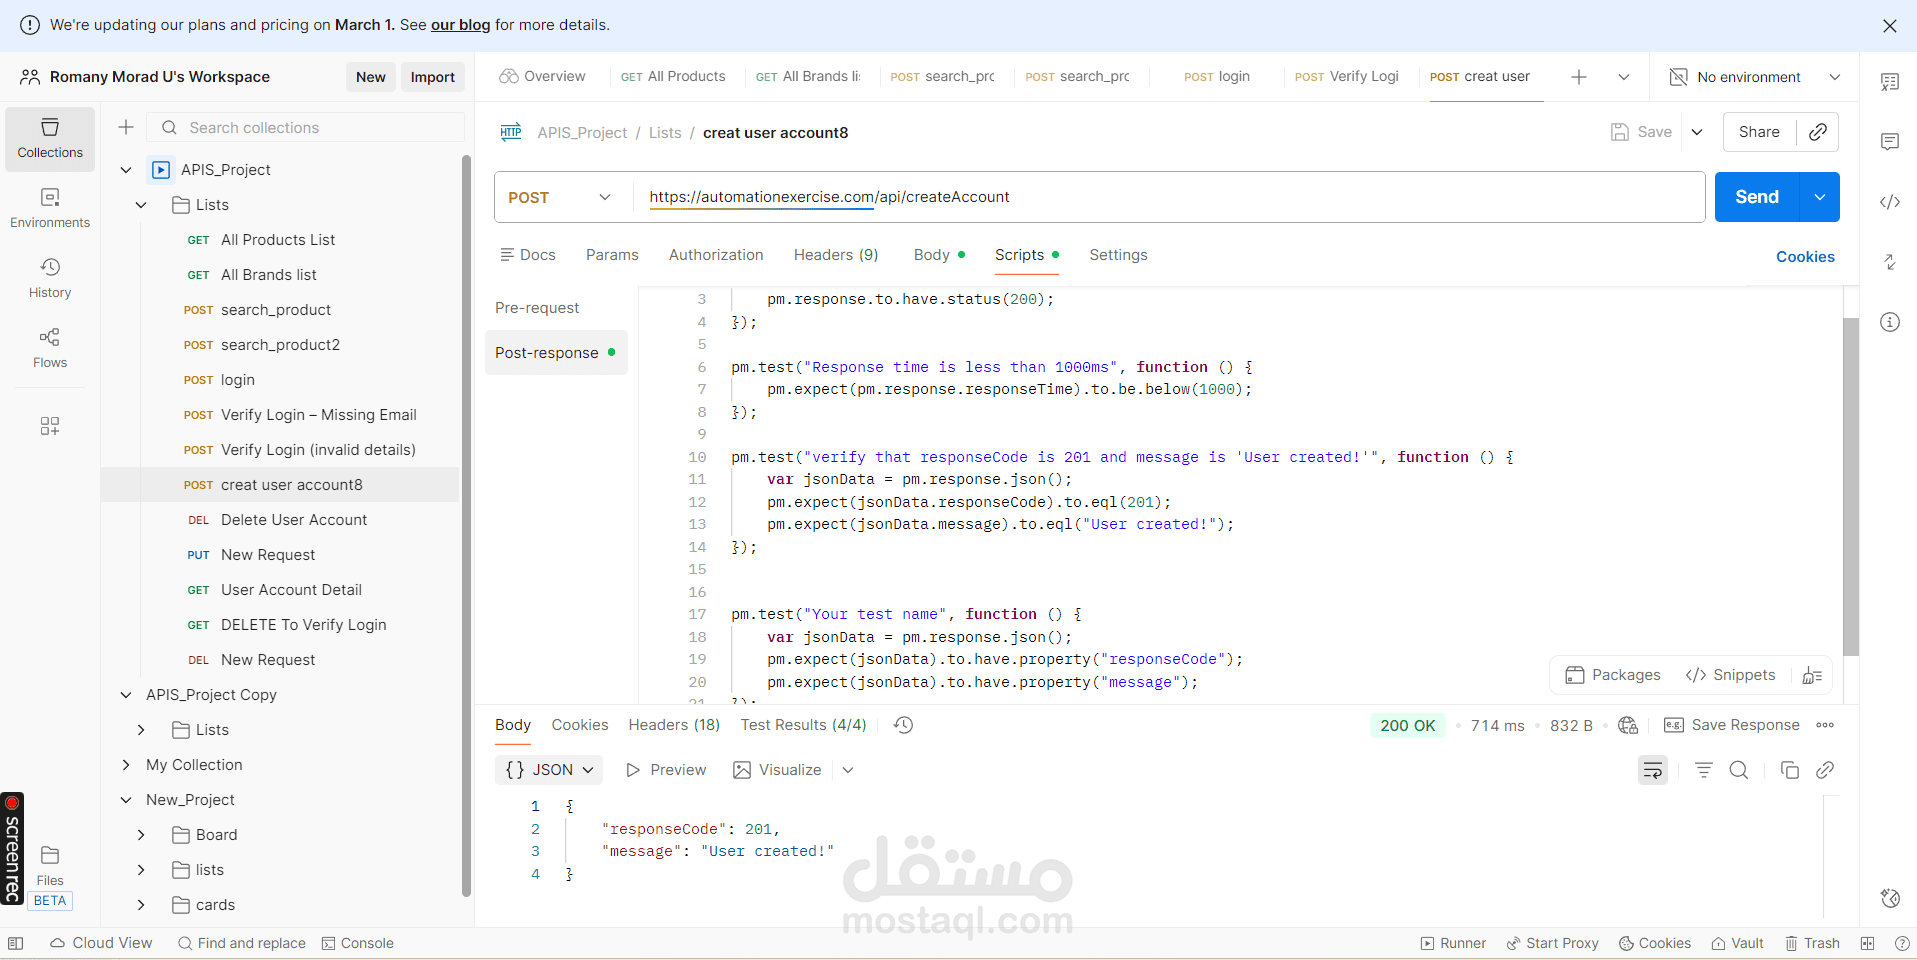
Task: Open a new request tab with plus
Action: [1579, 77]
